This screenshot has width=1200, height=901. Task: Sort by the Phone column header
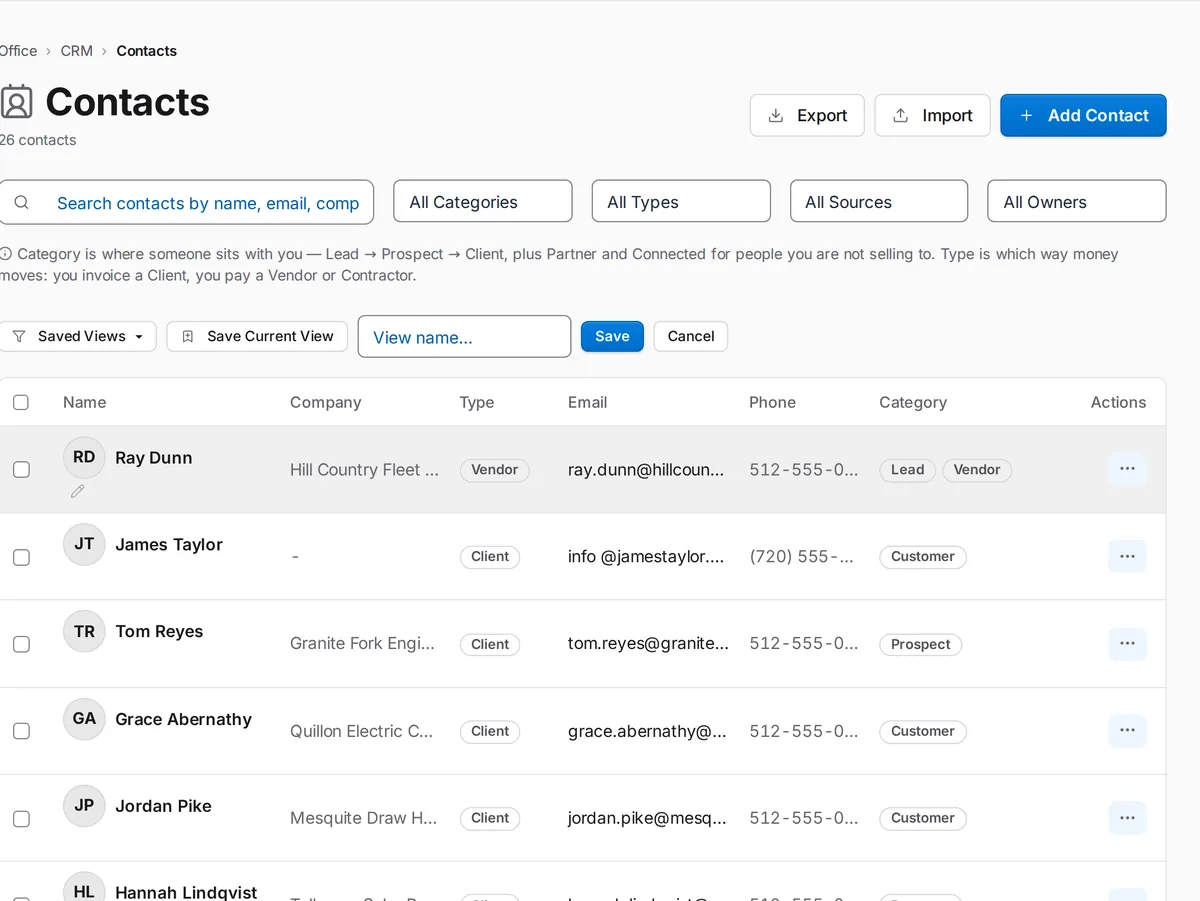(x=772, y=402)
